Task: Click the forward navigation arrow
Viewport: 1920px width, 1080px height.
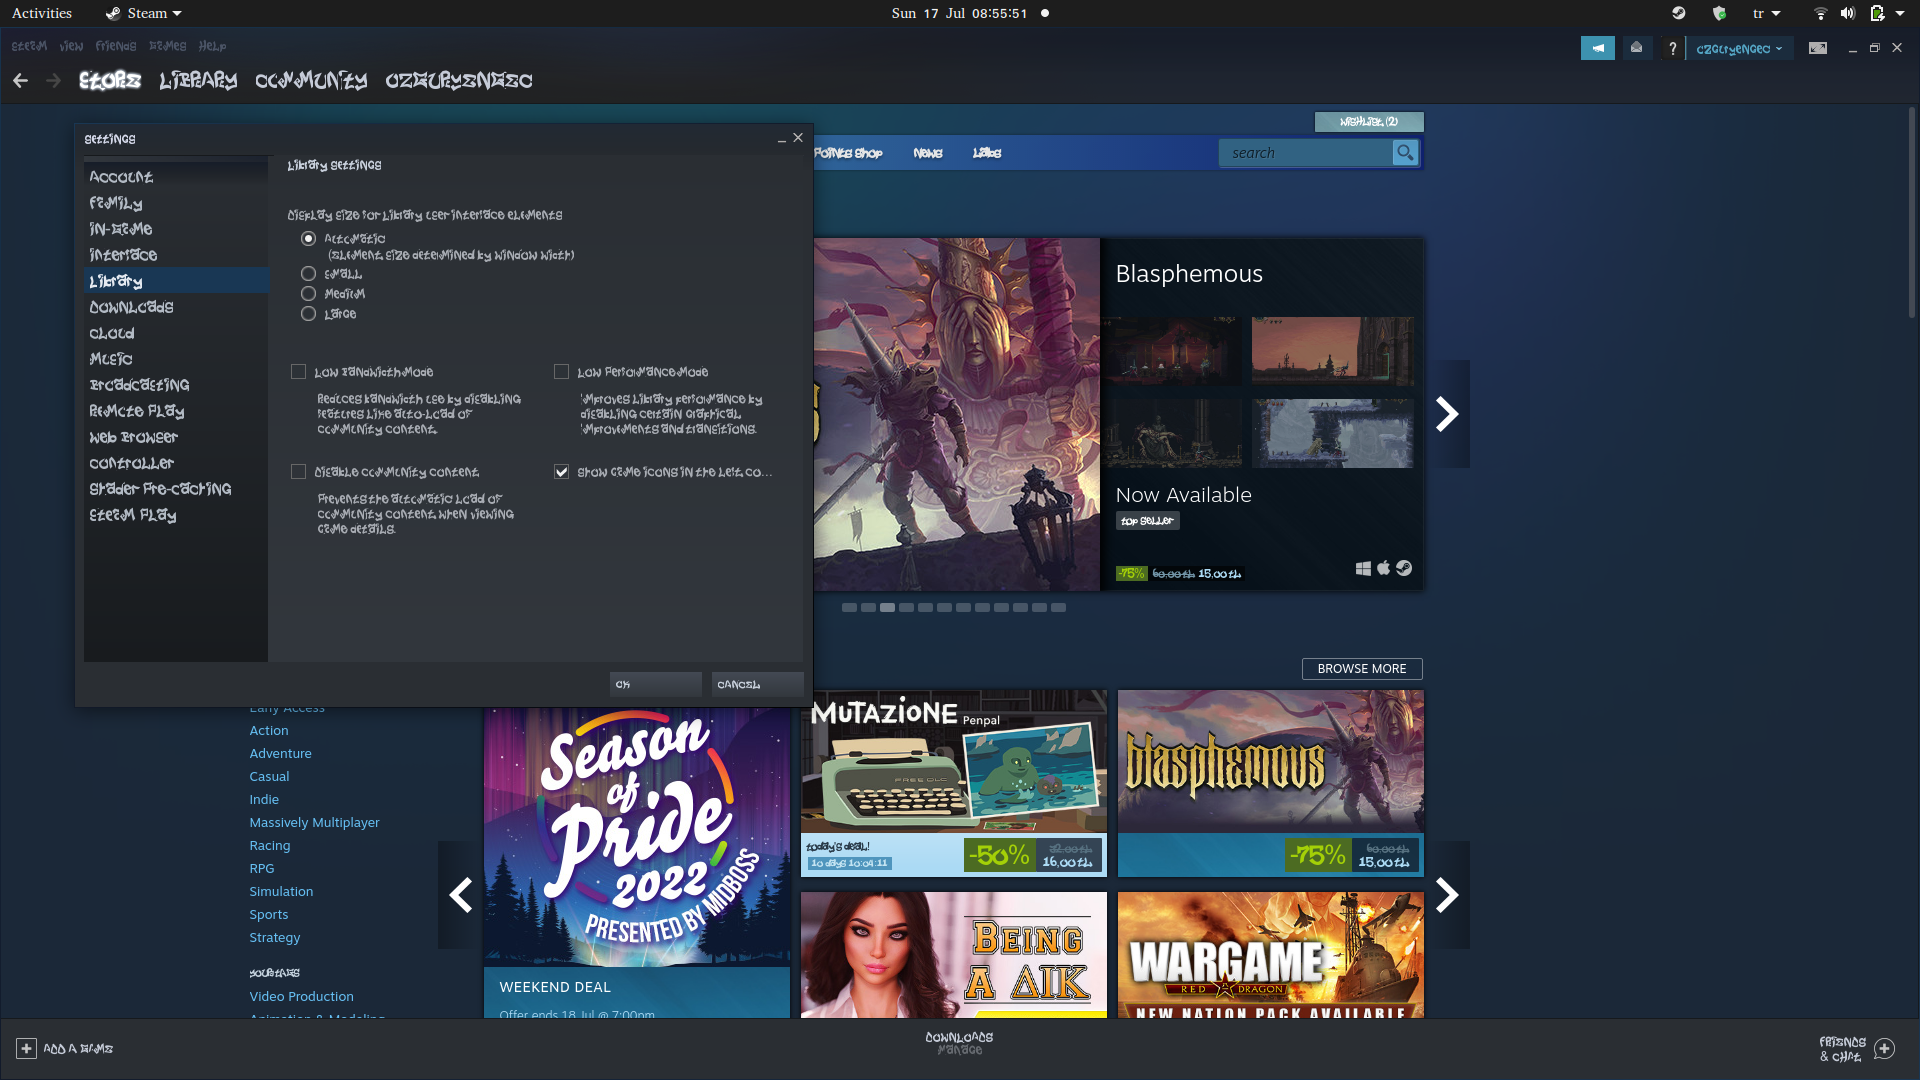Action: (53, 81)
